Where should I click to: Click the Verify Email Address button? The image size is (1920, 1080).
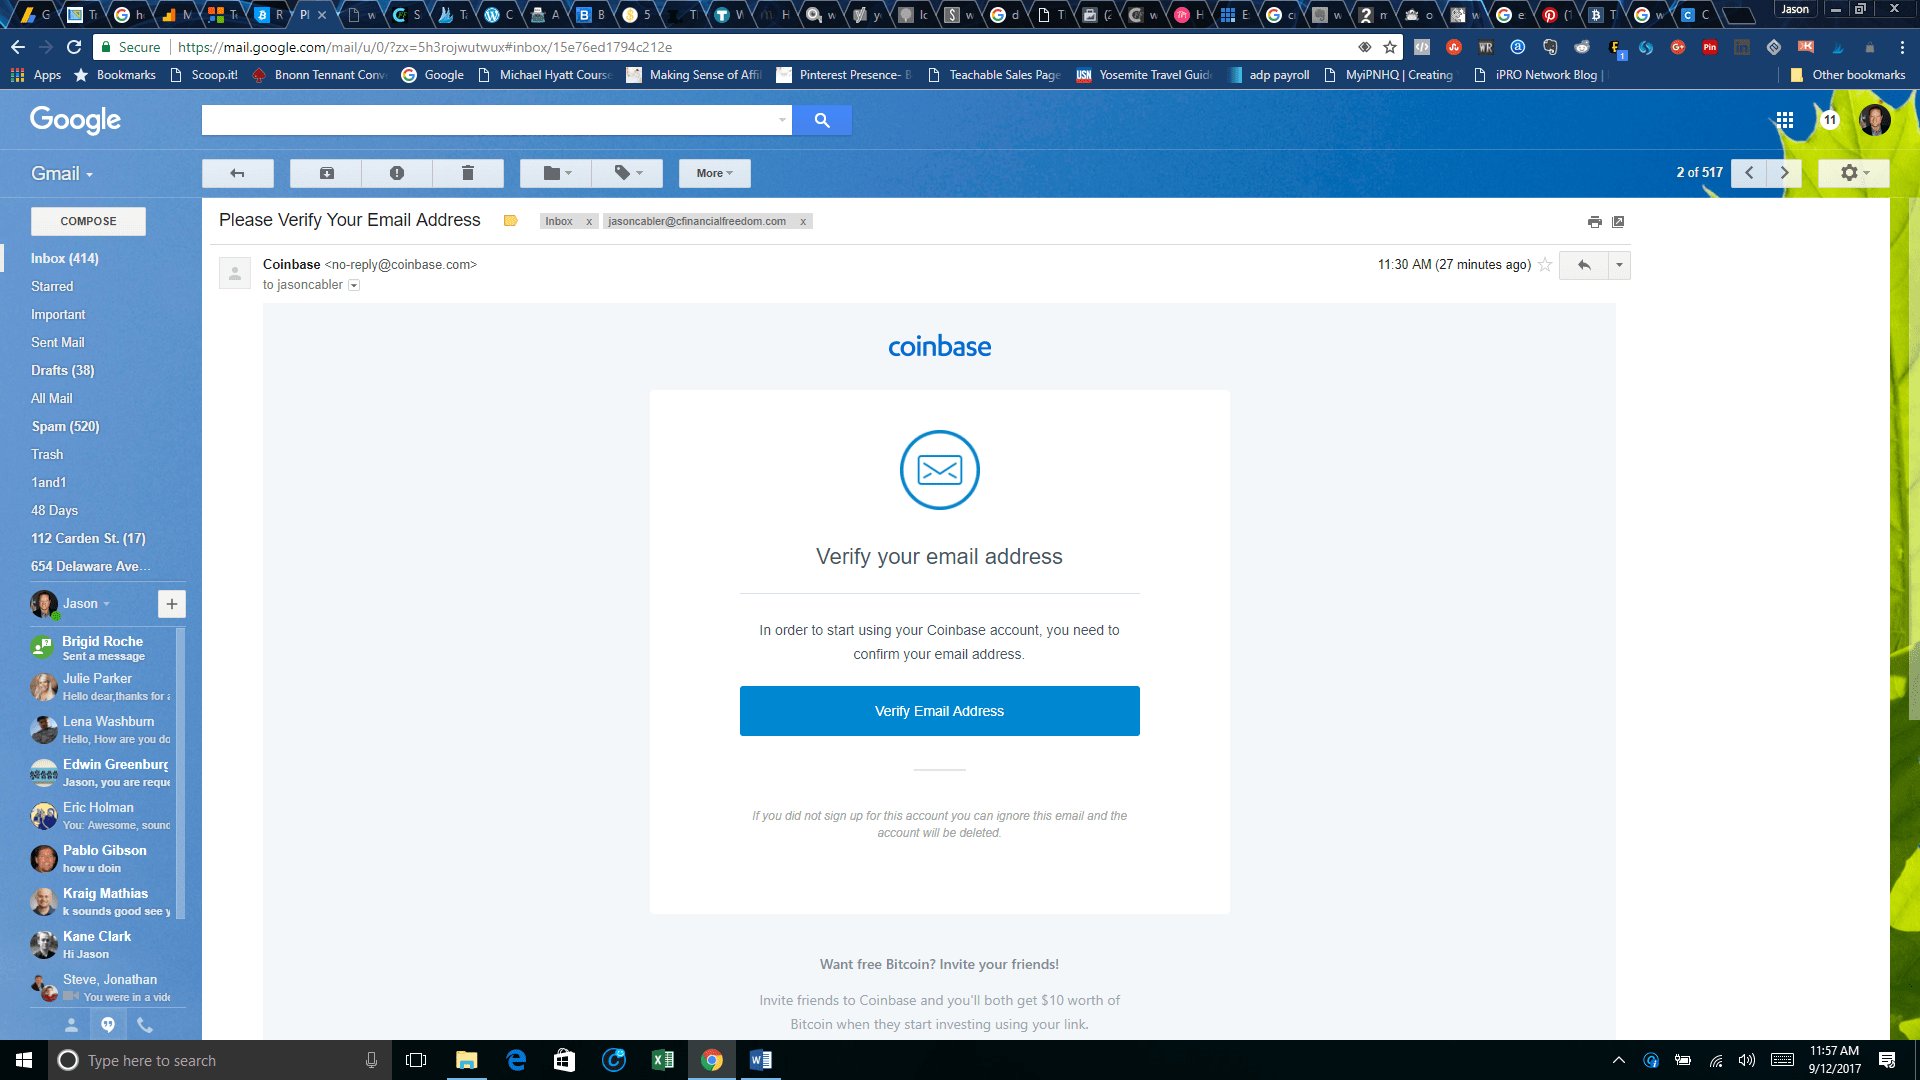(x=939, y=711)
